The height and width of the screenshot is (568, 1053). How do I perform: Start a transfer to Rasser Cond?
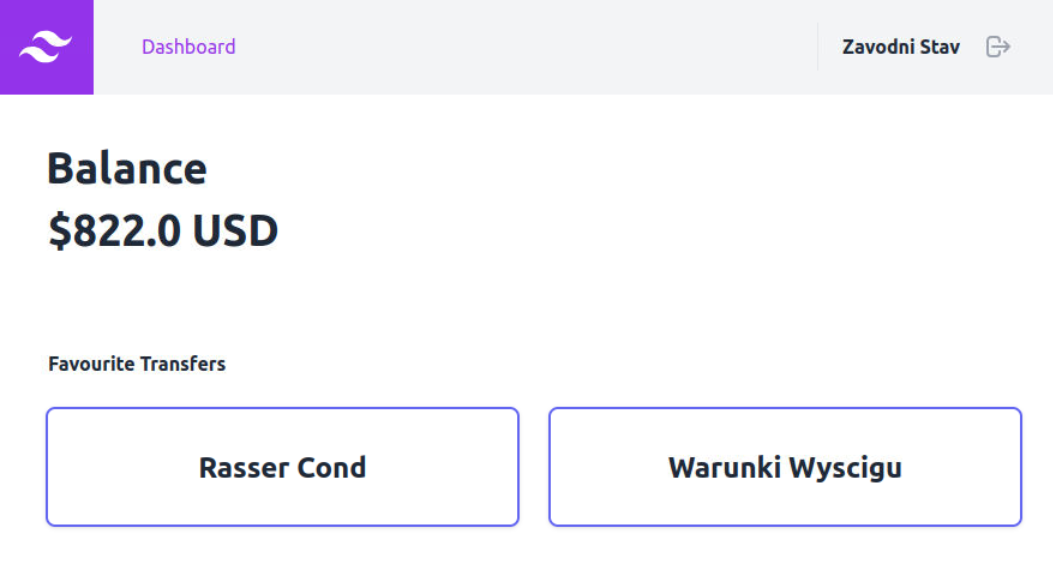click(x=282, y=466)
